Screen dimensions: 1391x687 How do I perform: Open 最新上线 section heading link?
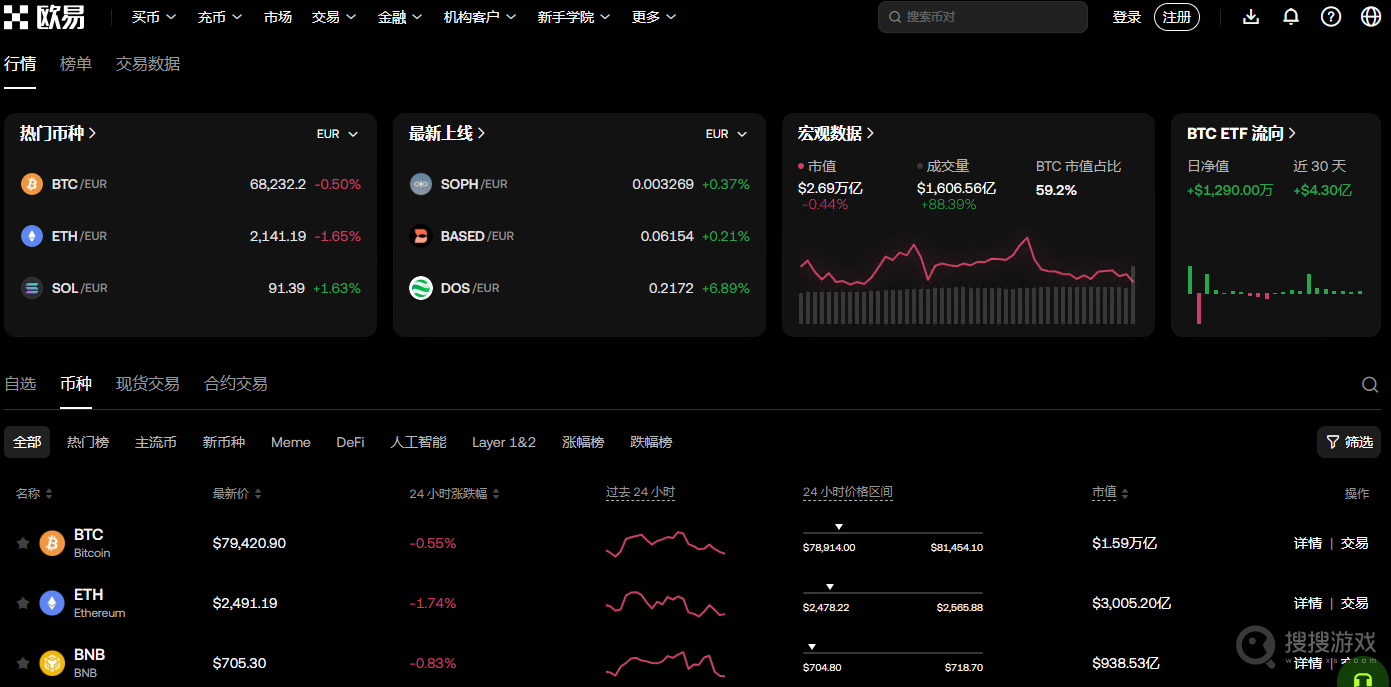(447, 133)
